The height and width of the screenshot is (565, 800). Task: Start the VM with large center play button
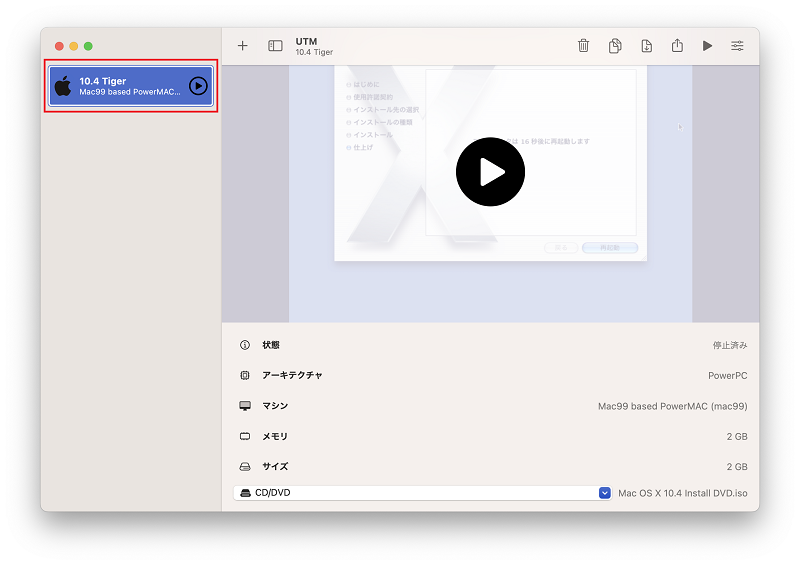pyautogui.click(x=490, y=171)
